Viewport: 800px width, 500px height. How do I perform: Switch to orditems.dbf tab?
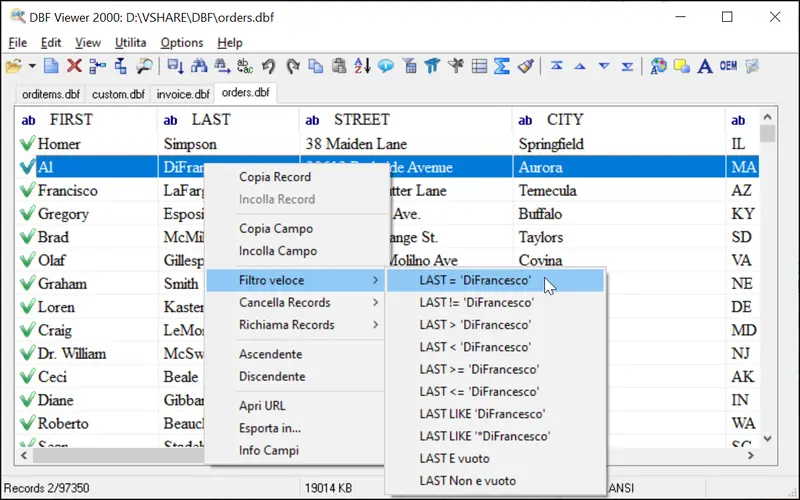point(51,94)
